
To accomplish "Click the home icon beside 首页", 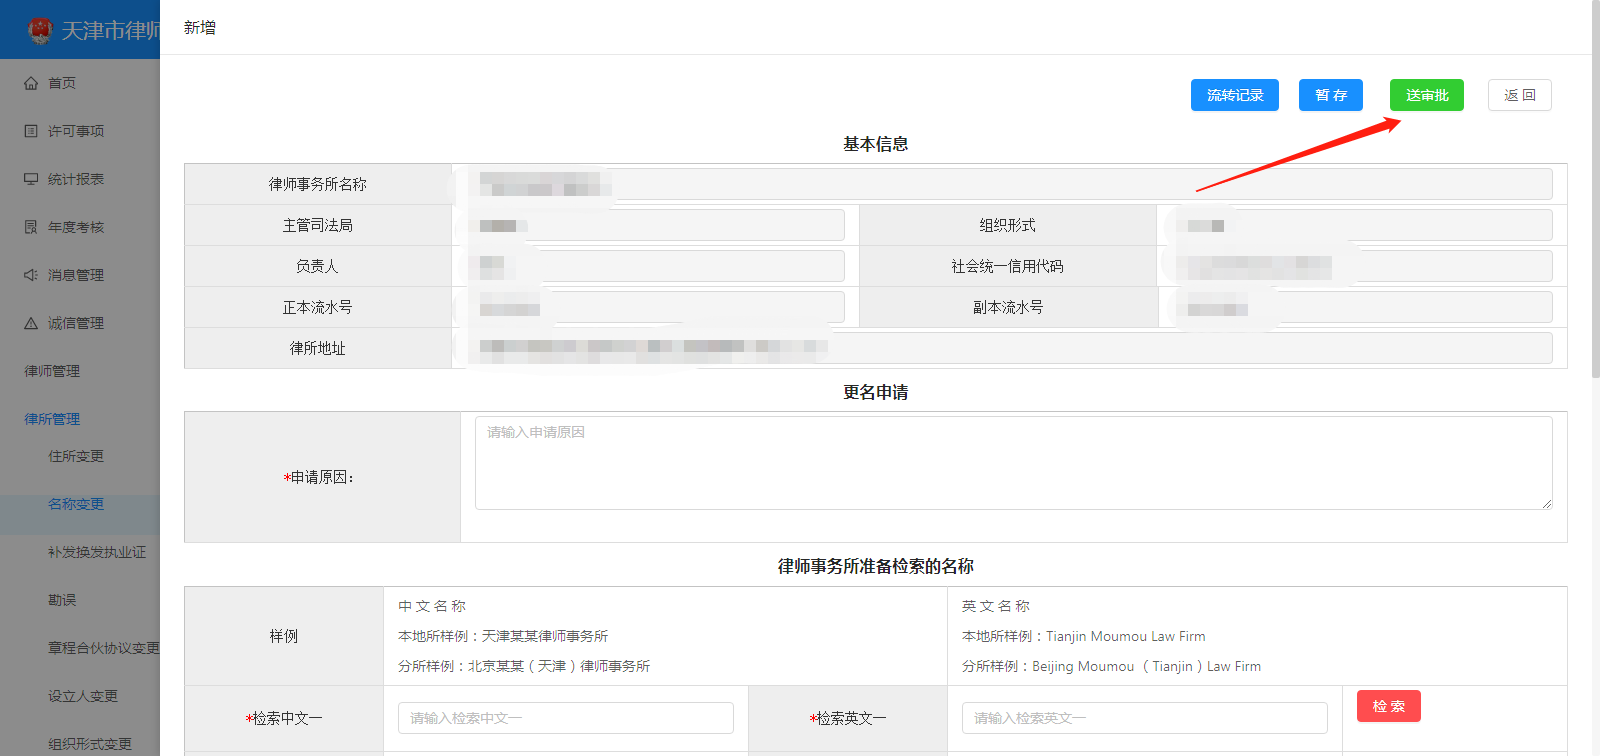I will [x=31, y=83].
